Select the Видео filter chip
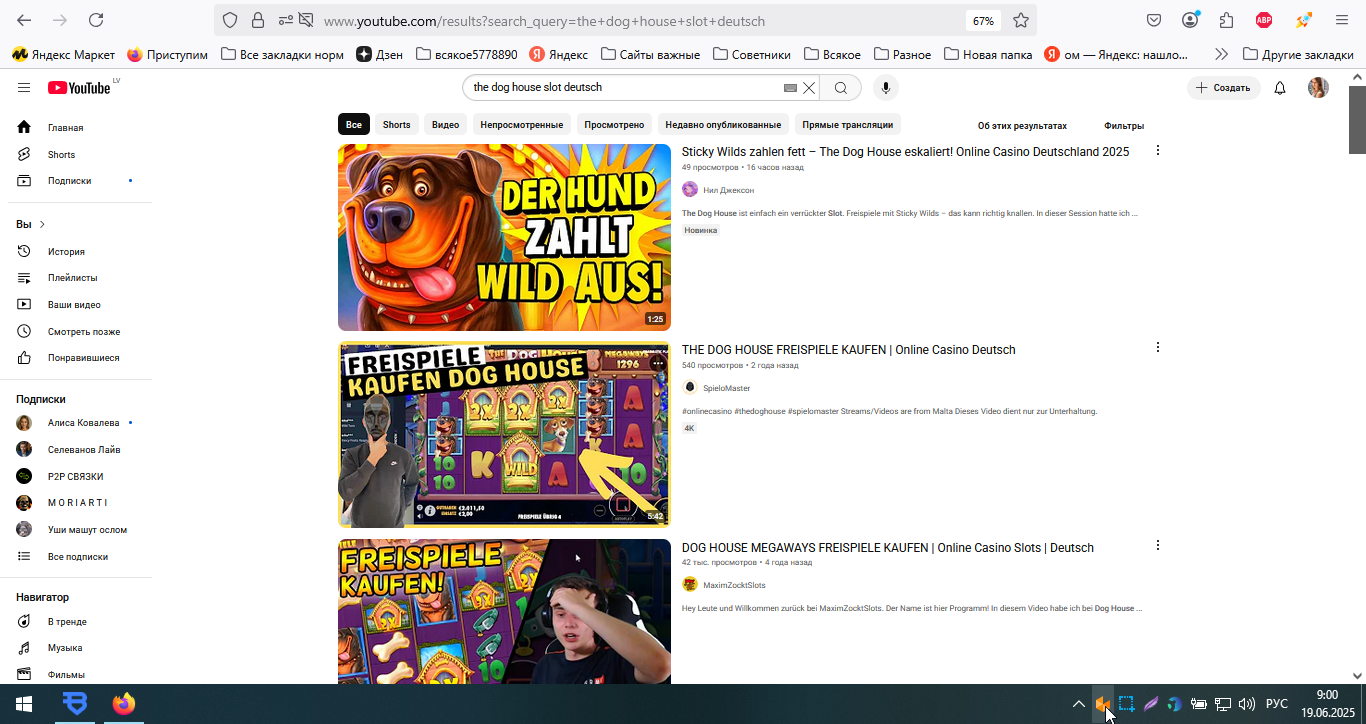The width and height of the screenshot is (1366, 724). 445,125
